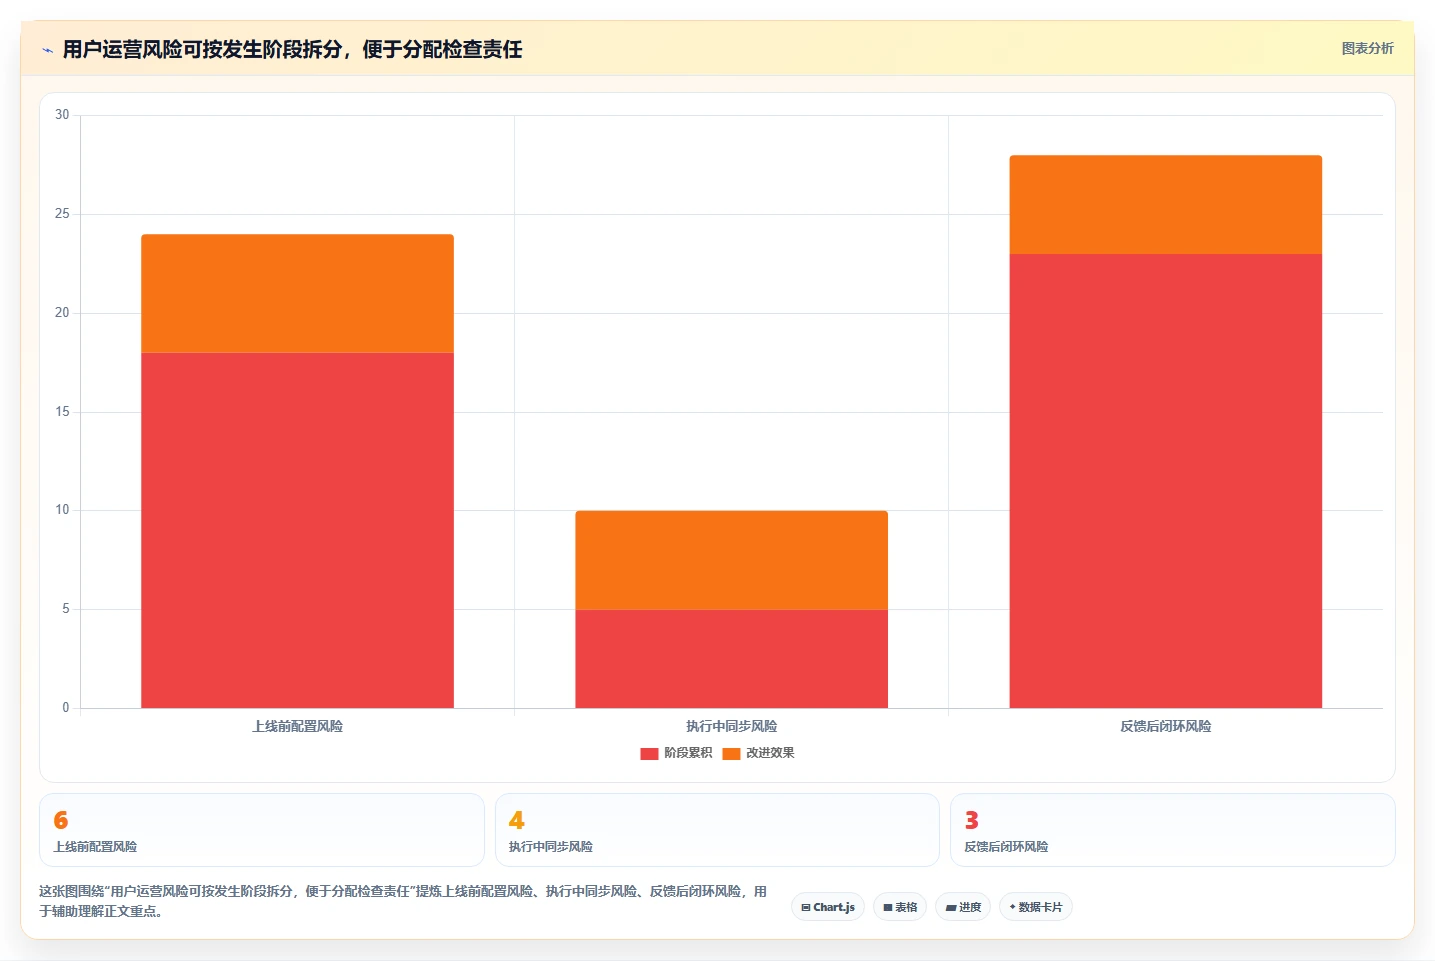This screenshot has width=1435, height=961.
Task: Toggle the 阶段累积 legend item
Action: coord(676,753)
